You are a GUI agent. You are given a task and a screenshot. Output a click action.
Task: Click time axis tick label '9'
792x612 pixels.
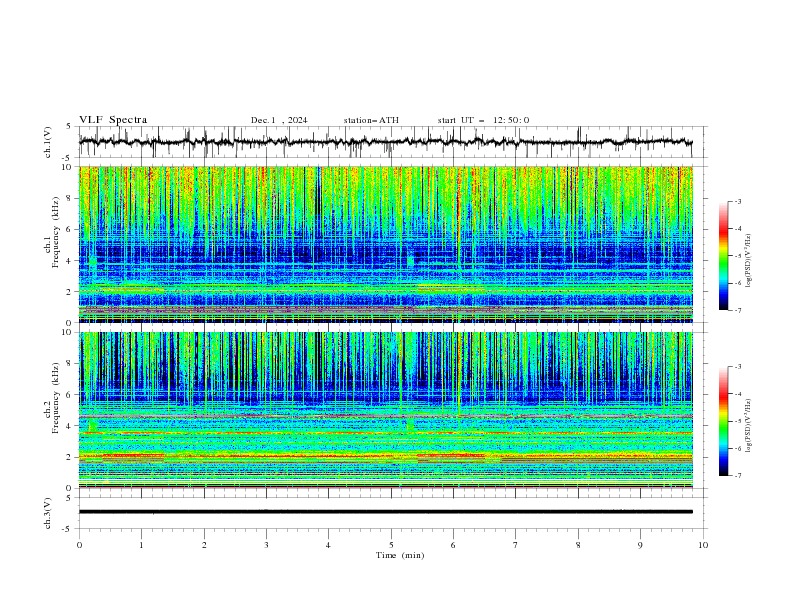tap(640, 545)
